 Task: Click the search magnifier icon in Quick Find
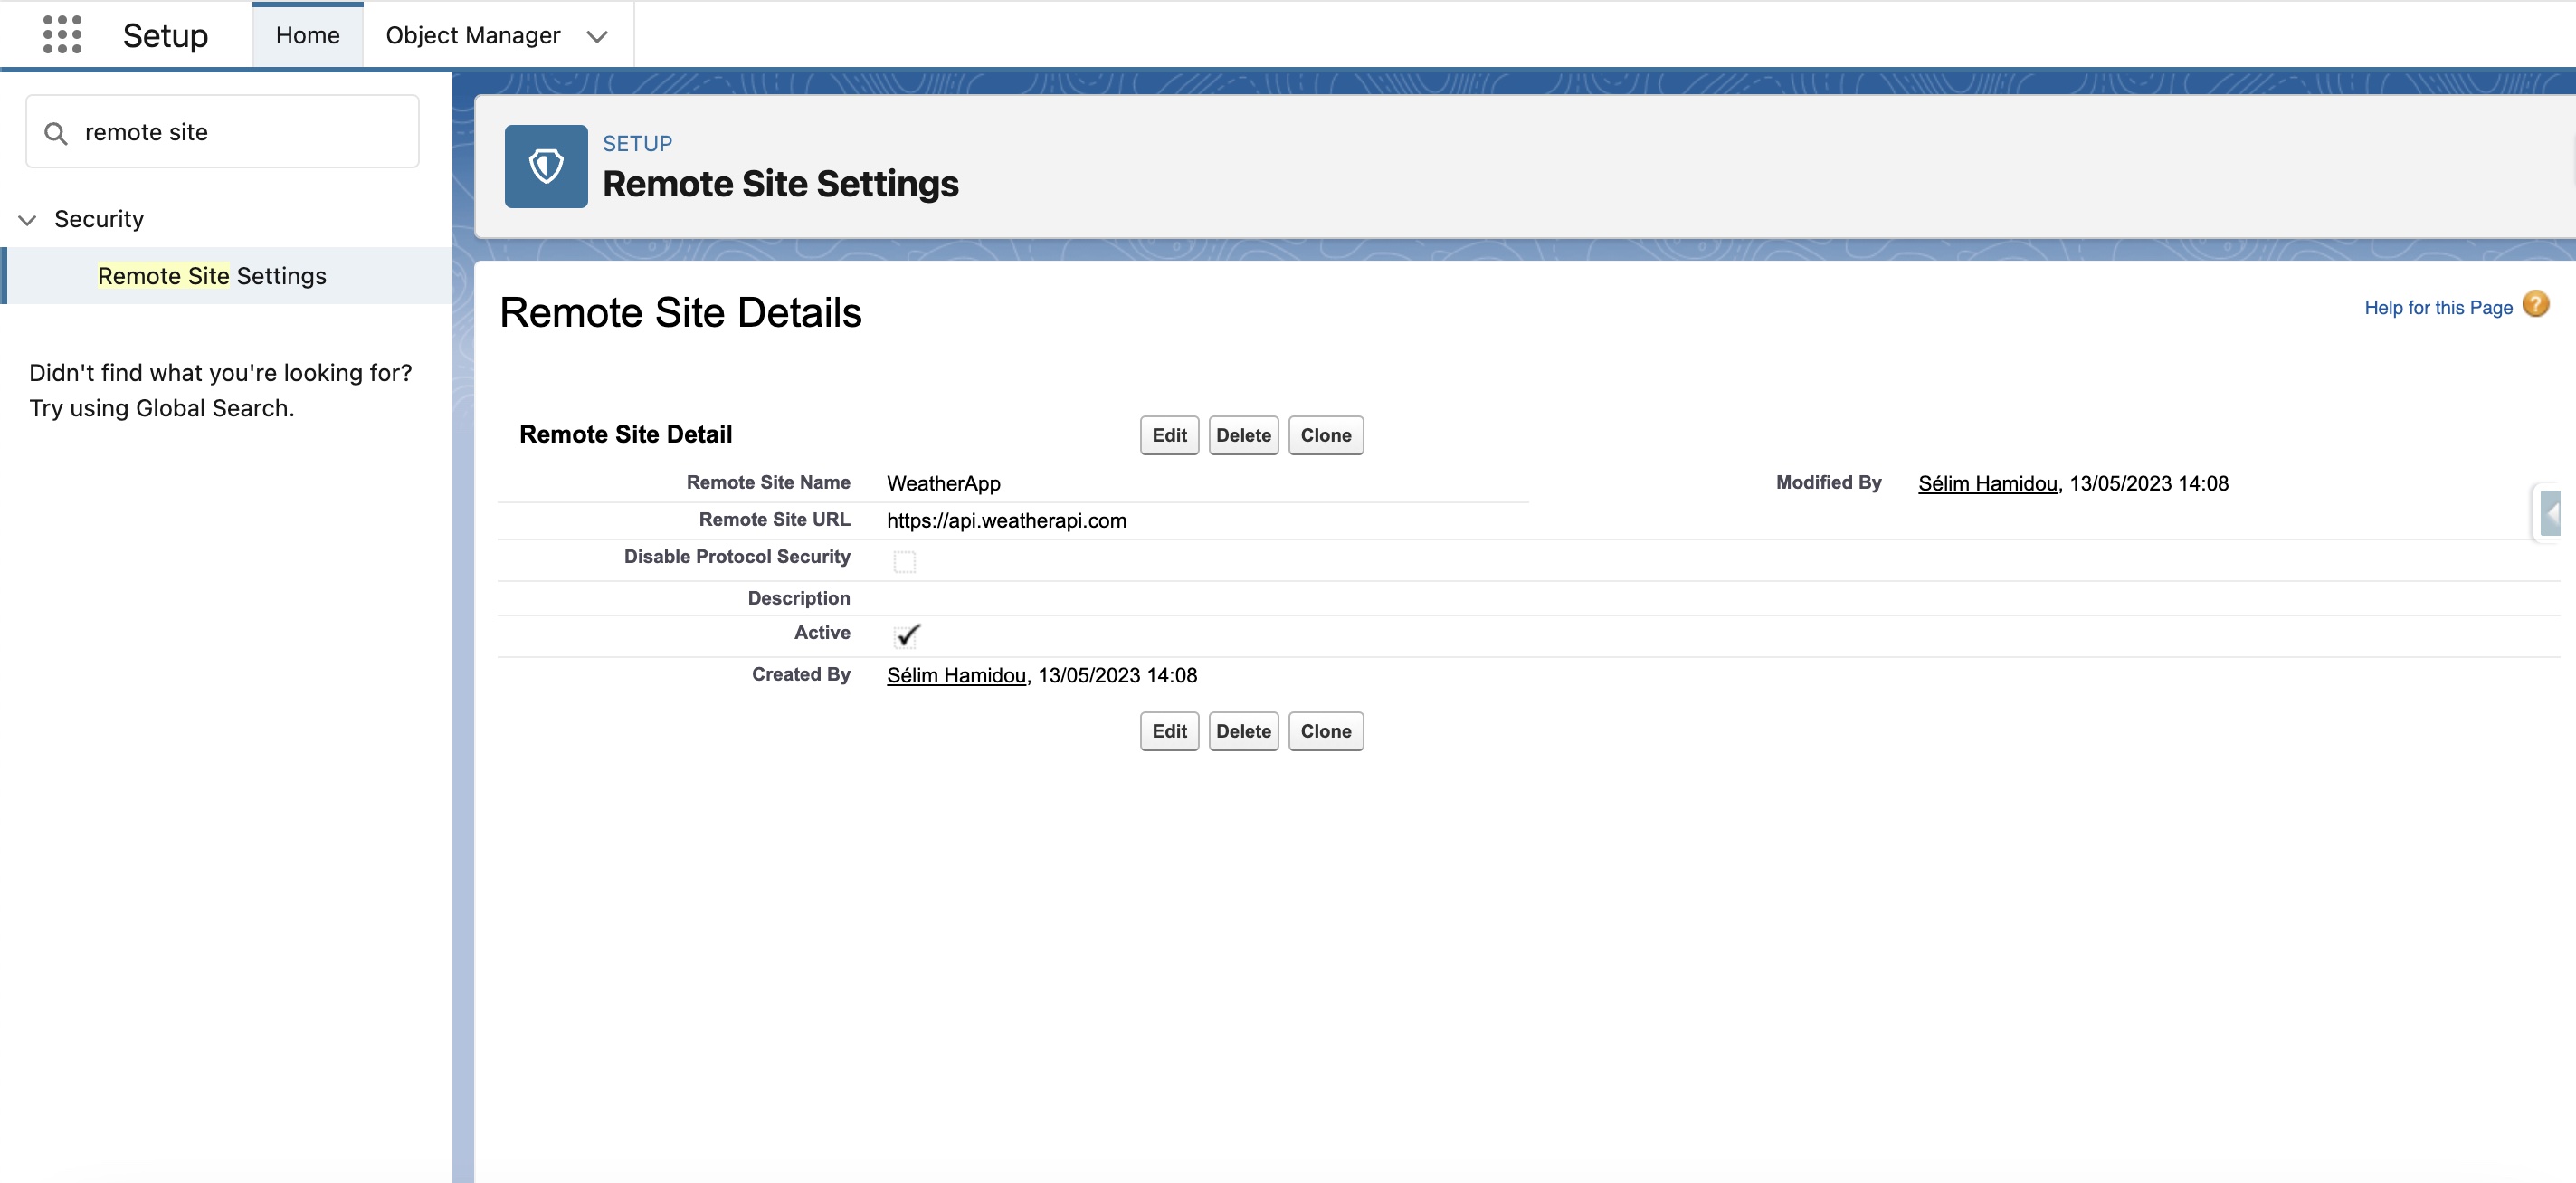tap(56, 133)
